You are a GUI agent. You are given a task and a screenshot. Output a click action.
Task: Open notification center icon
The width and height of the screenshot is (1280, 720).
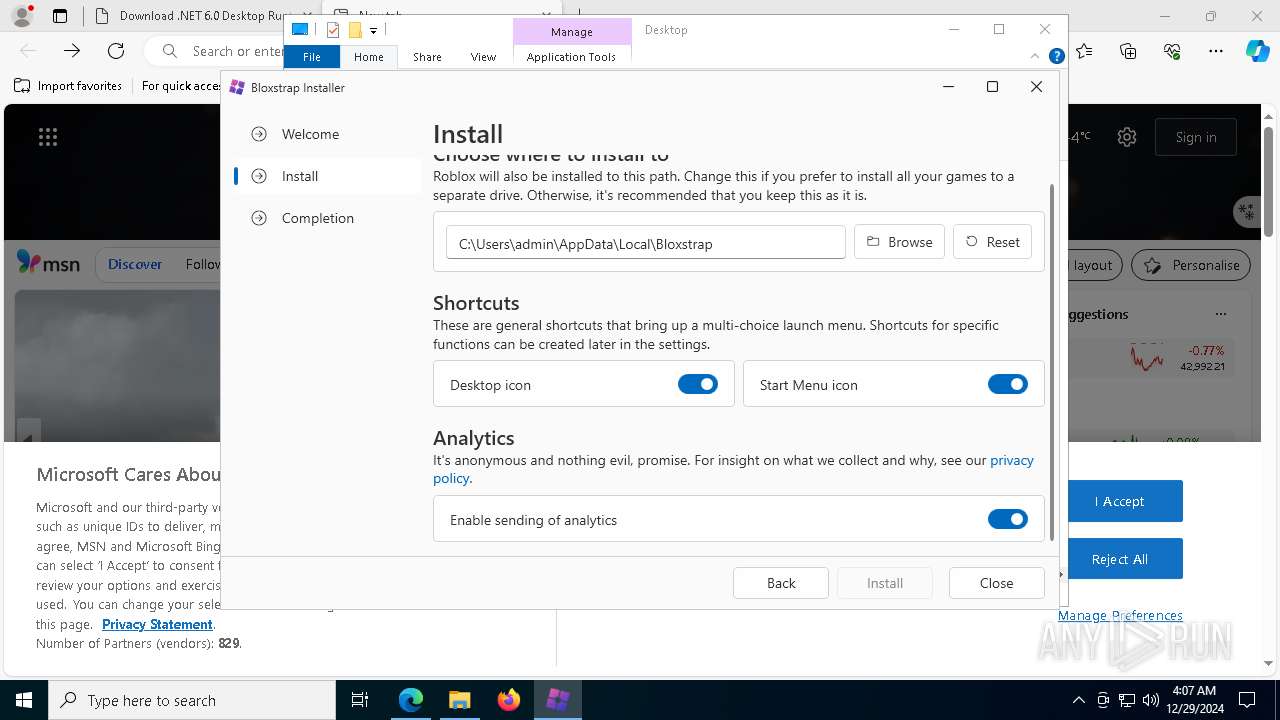(x=1247, y=700)
